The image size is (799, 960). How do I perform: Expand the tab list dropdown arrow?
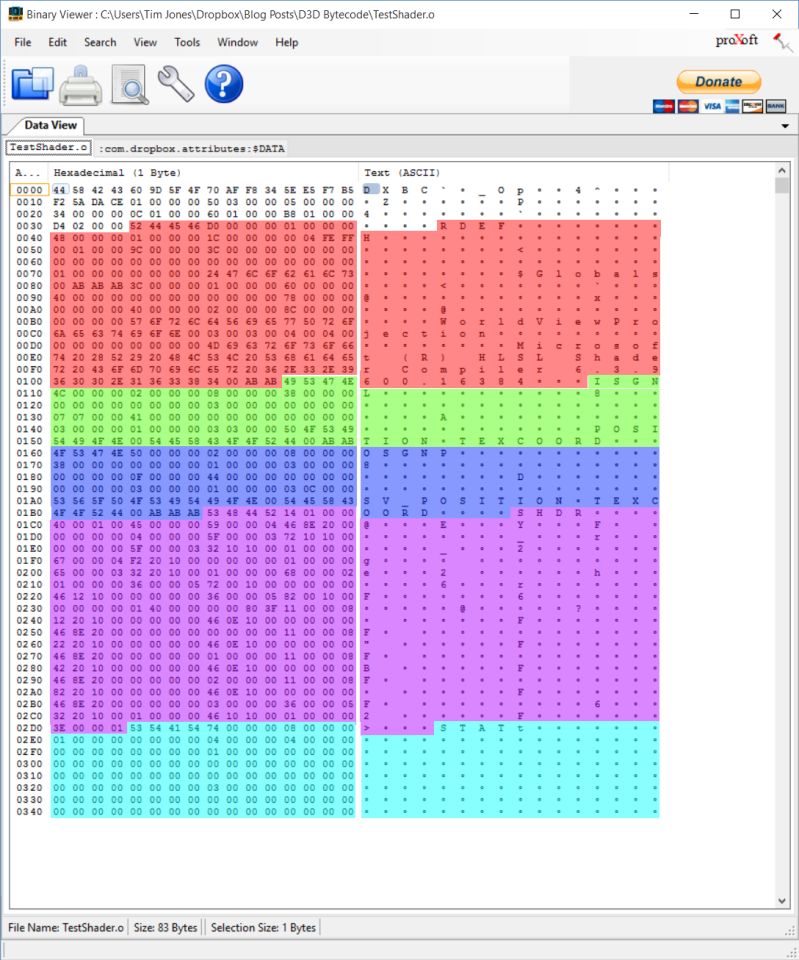pyautogui.click(x=785, y=126)
